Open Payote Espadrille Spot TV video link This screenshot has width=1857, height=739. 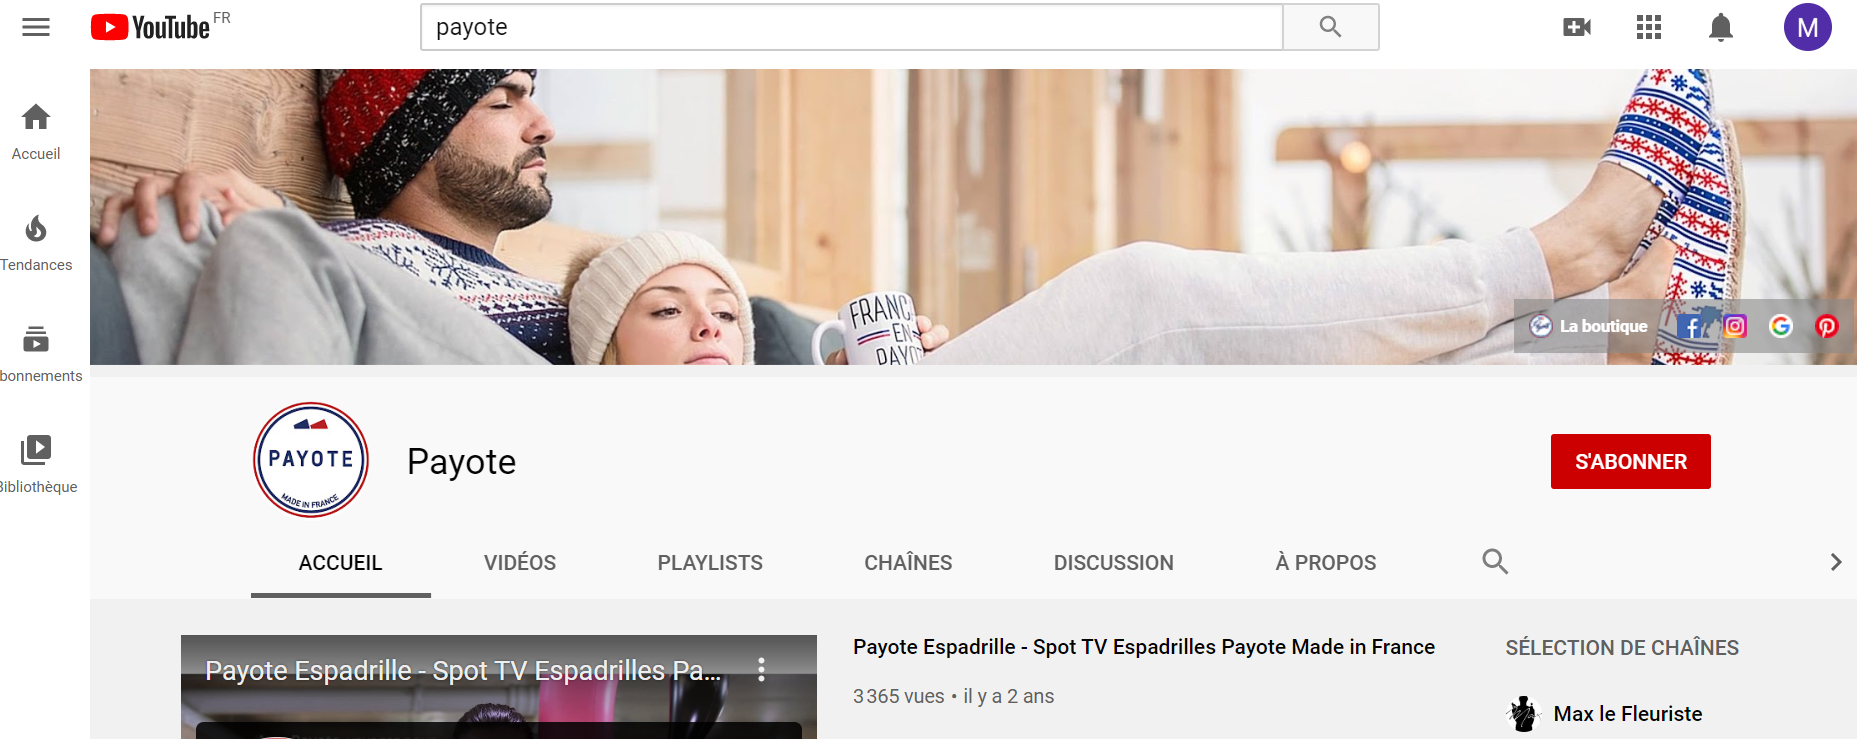coord(1144,647)
